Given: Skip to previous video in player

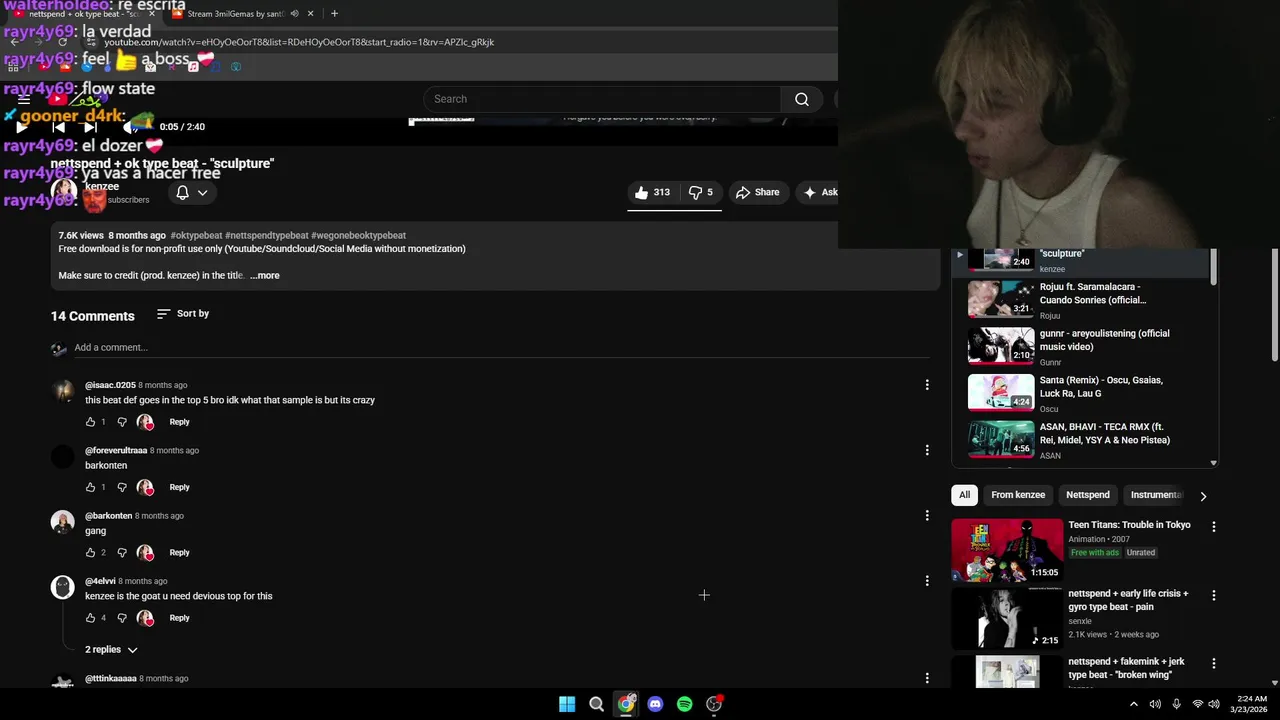Looking at the screenshot, I should tap(58, 127).
